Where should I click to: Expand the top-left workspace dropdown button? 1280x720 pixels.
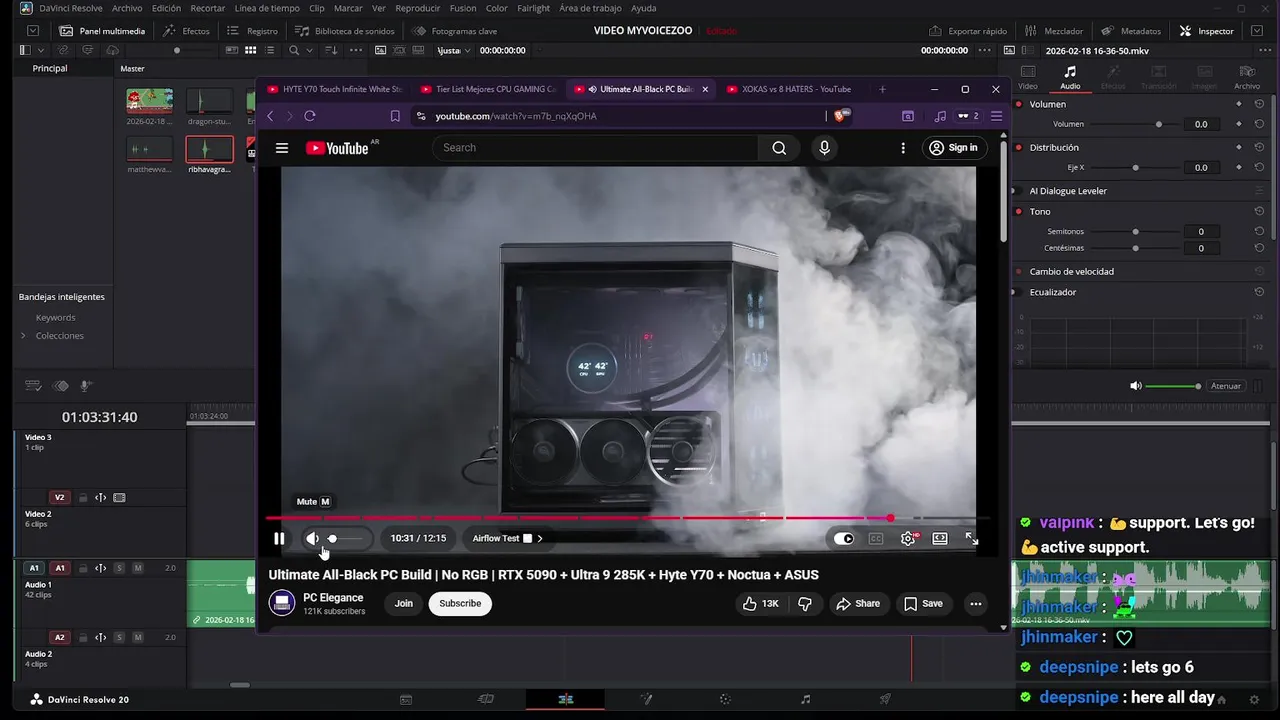[x=32, y=31]
